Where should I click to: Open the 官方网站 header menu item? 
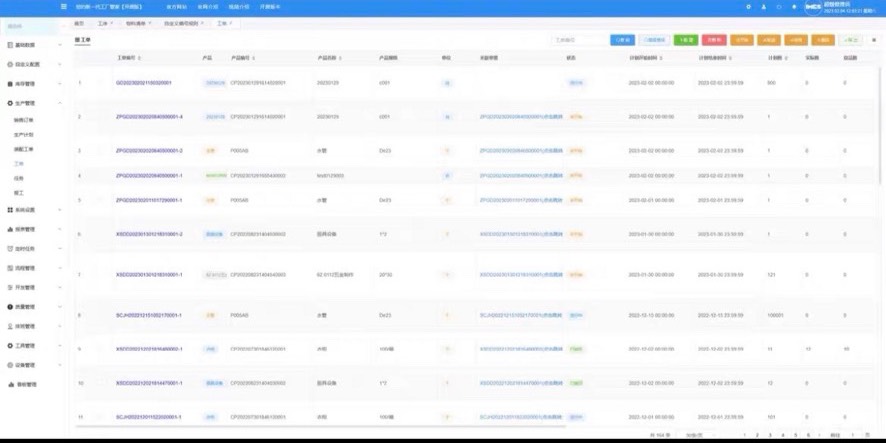point(176,7)
